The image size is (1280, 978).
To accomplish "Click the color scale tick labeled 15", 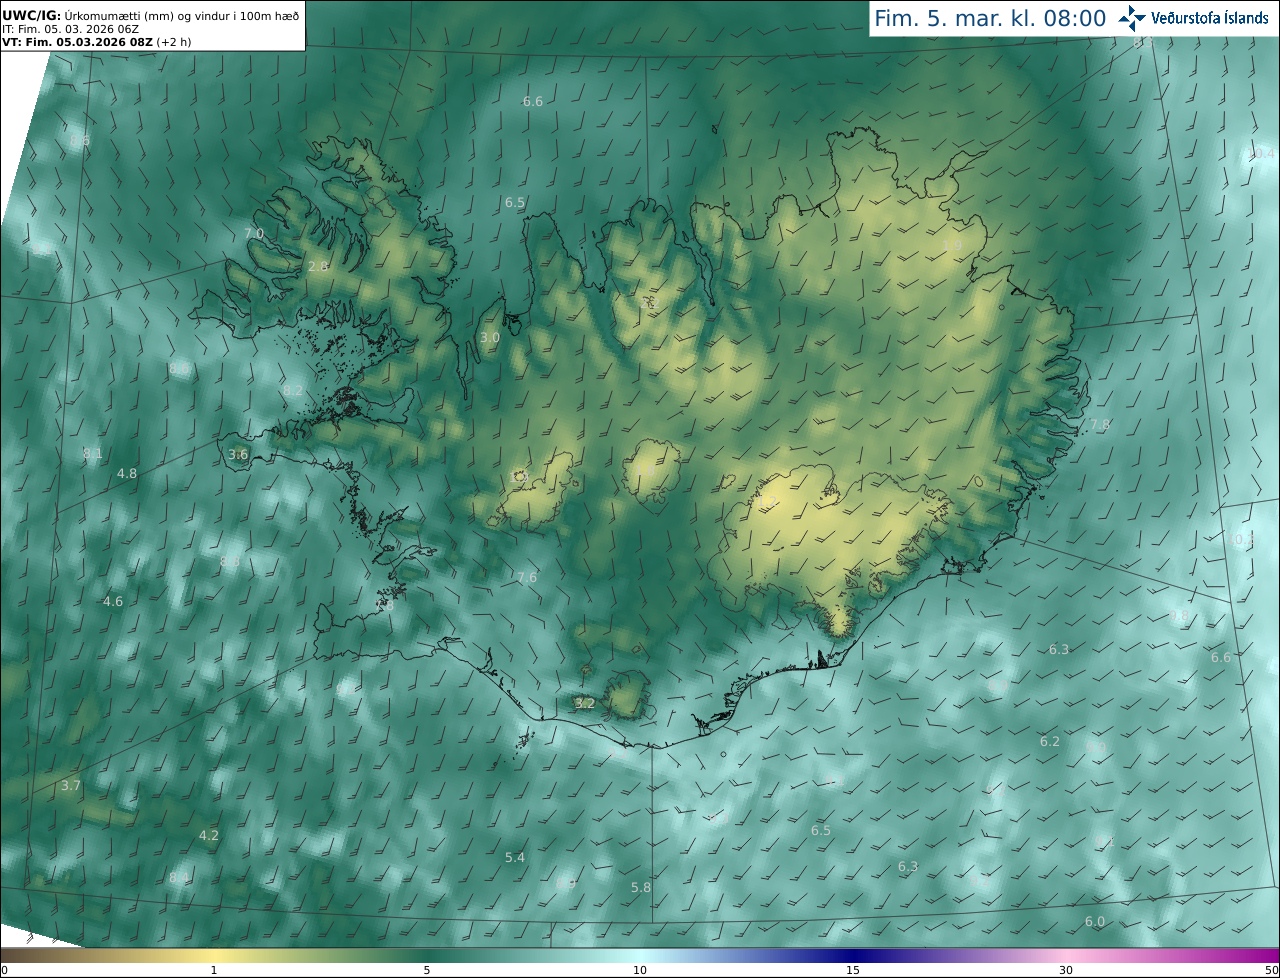I will coord(853,970).
